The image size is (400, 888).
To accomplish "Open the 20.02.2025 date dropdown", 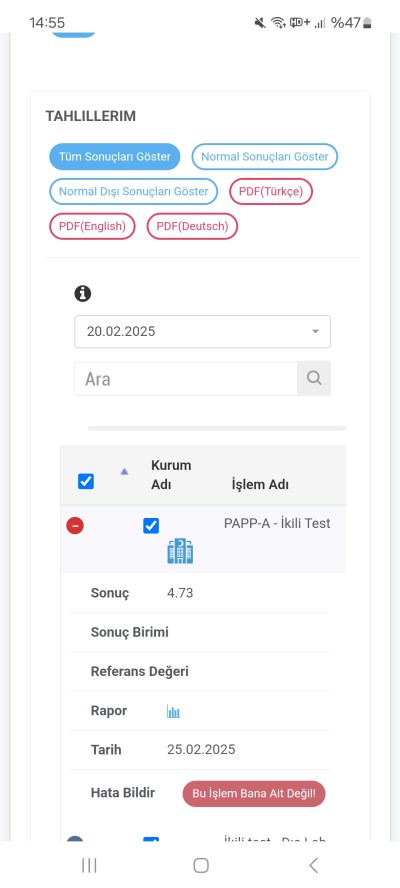I will tap(202, 331).
